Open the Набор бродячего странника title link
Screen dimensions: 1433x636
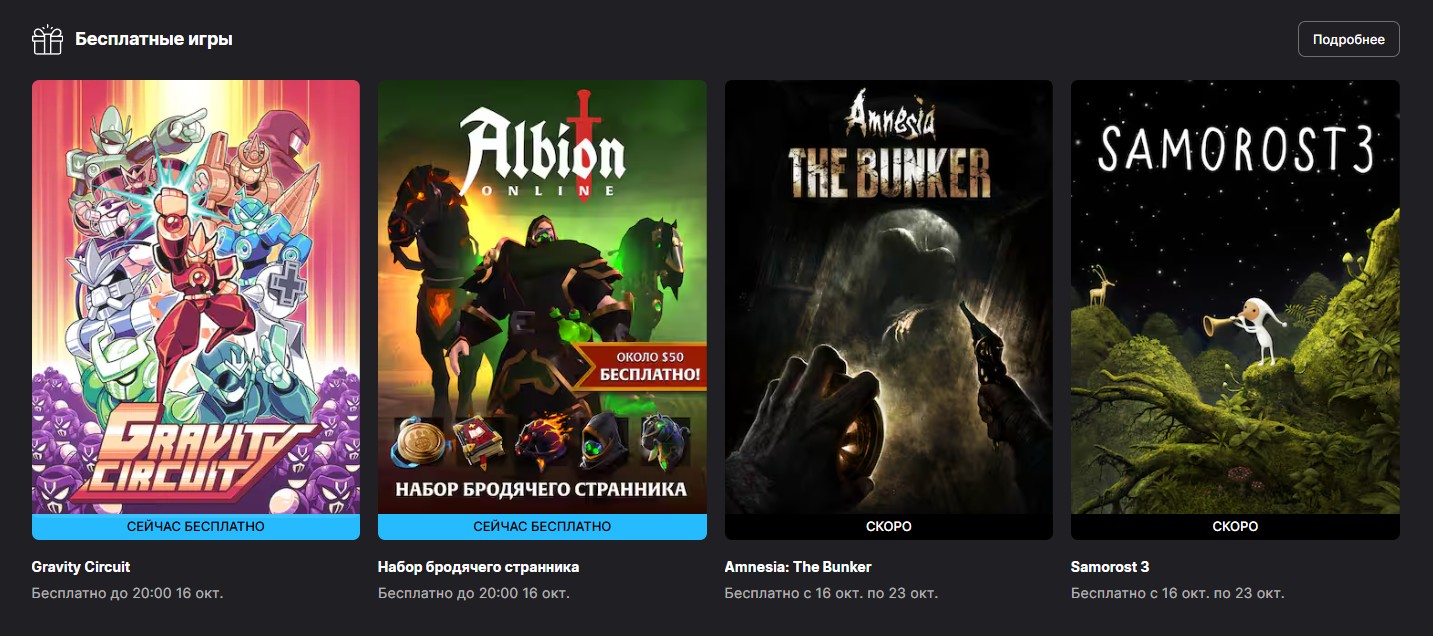tap(478, 567)
